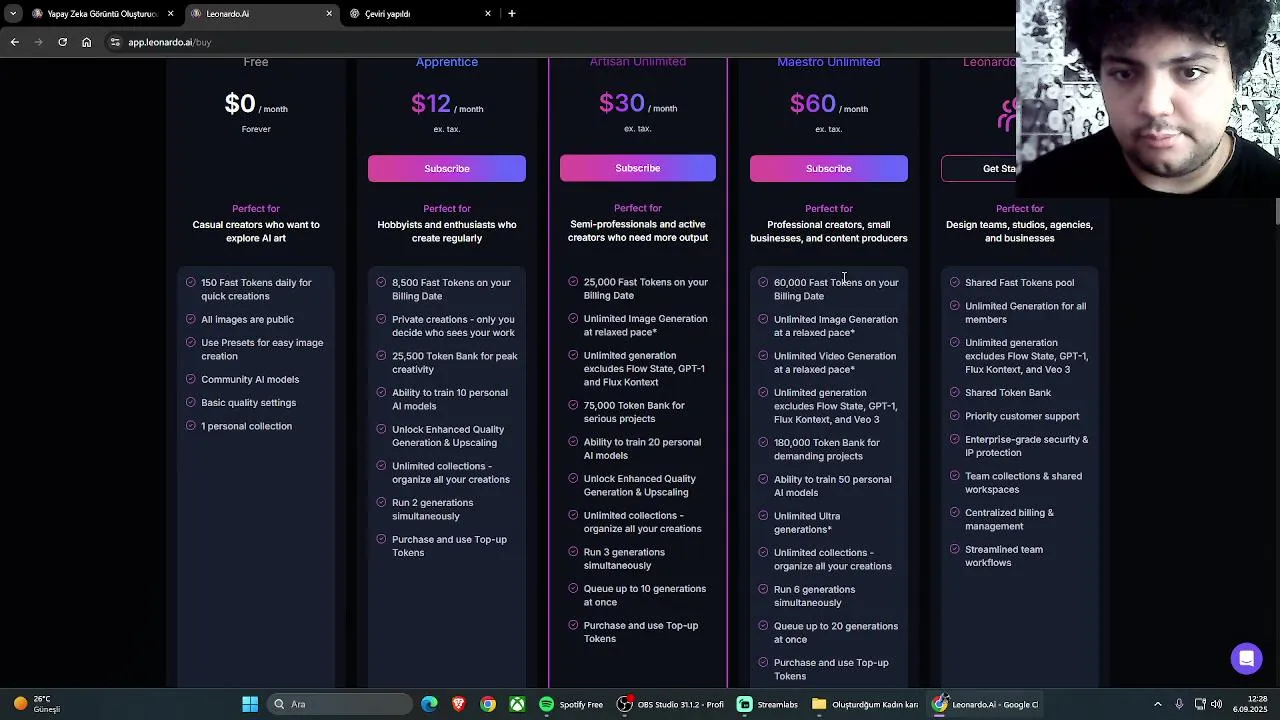Open the tab search dropdown arrow

pos(13,14)
